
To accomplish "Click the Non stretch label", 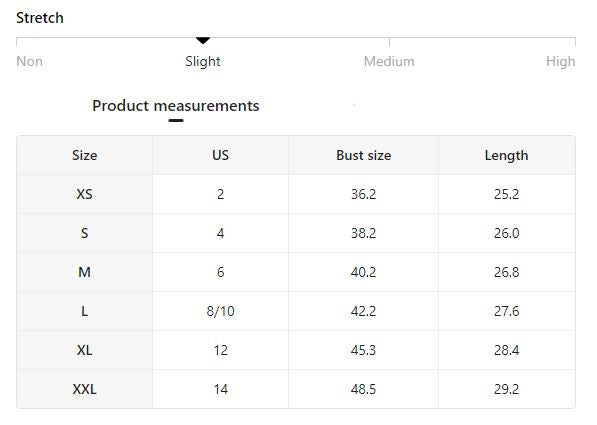I will (29, 61).
